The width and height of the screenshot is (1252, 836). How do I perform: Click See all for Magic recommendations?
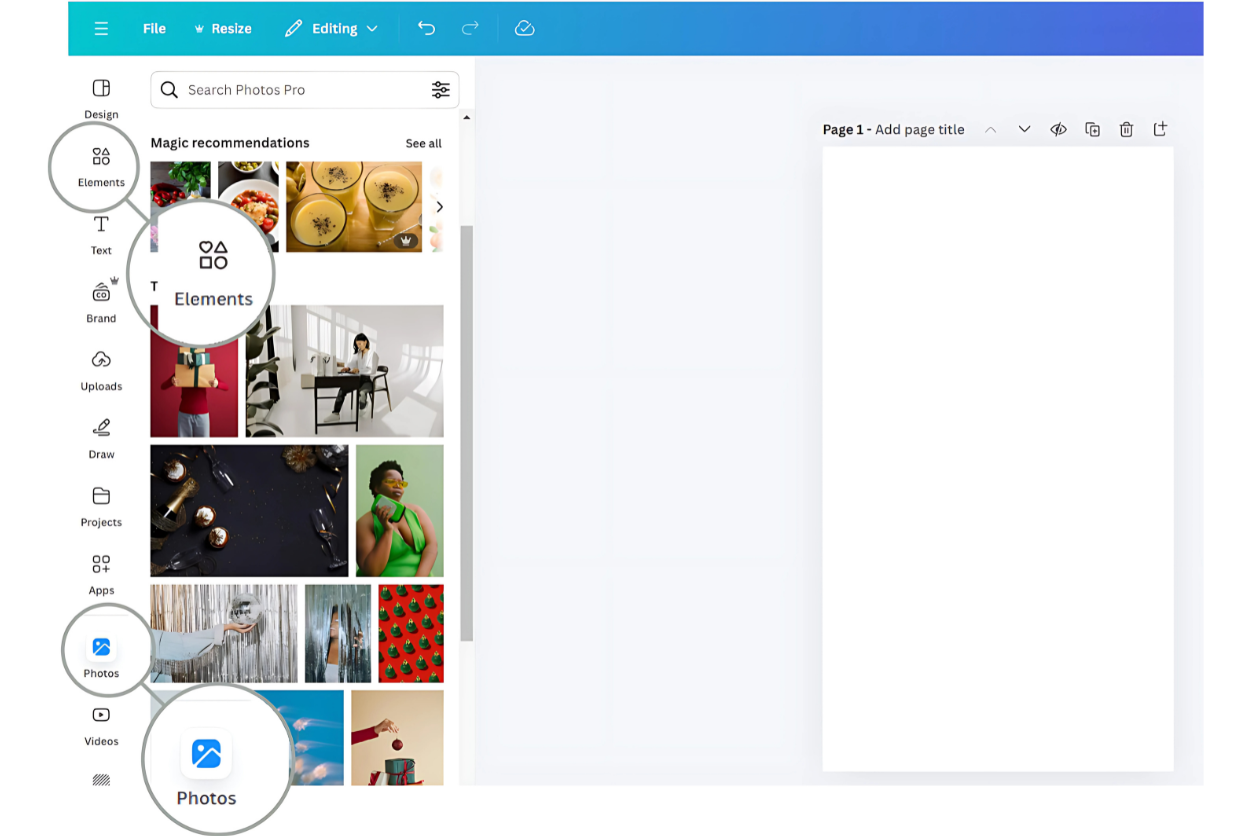tap(423, 144)
